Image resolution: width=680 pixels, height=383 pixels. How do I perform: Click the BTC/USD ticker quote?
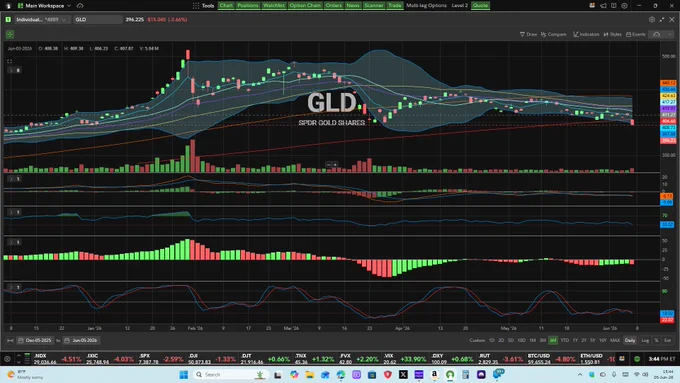point(551,359)
